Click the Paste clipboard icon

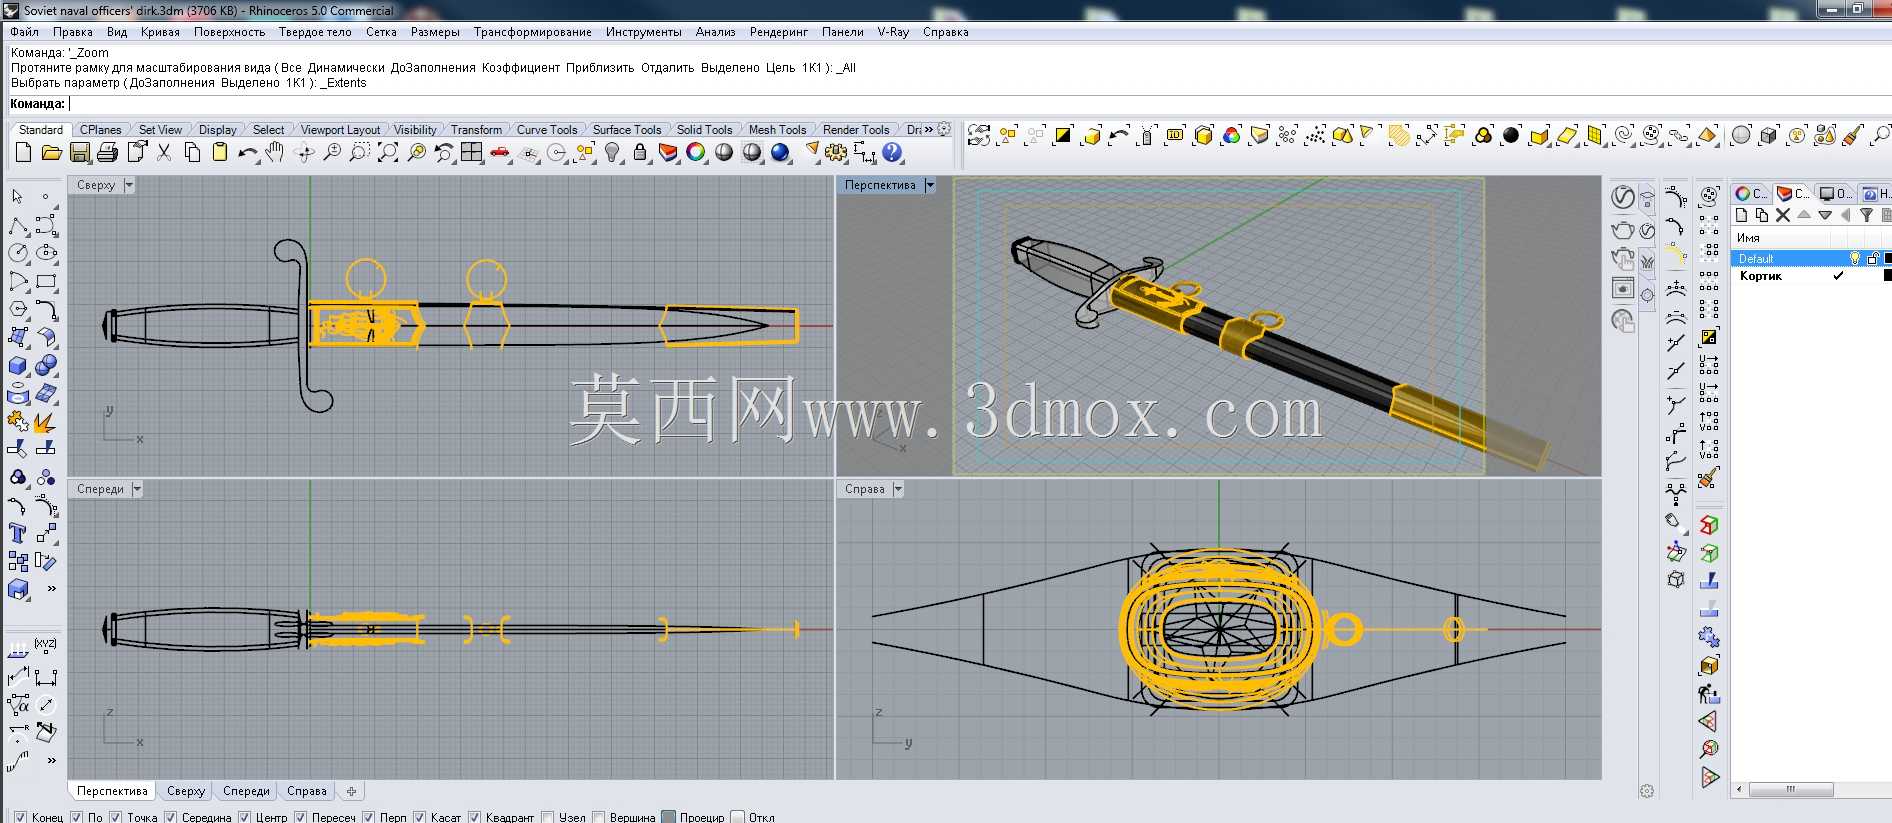coord(220,152)
